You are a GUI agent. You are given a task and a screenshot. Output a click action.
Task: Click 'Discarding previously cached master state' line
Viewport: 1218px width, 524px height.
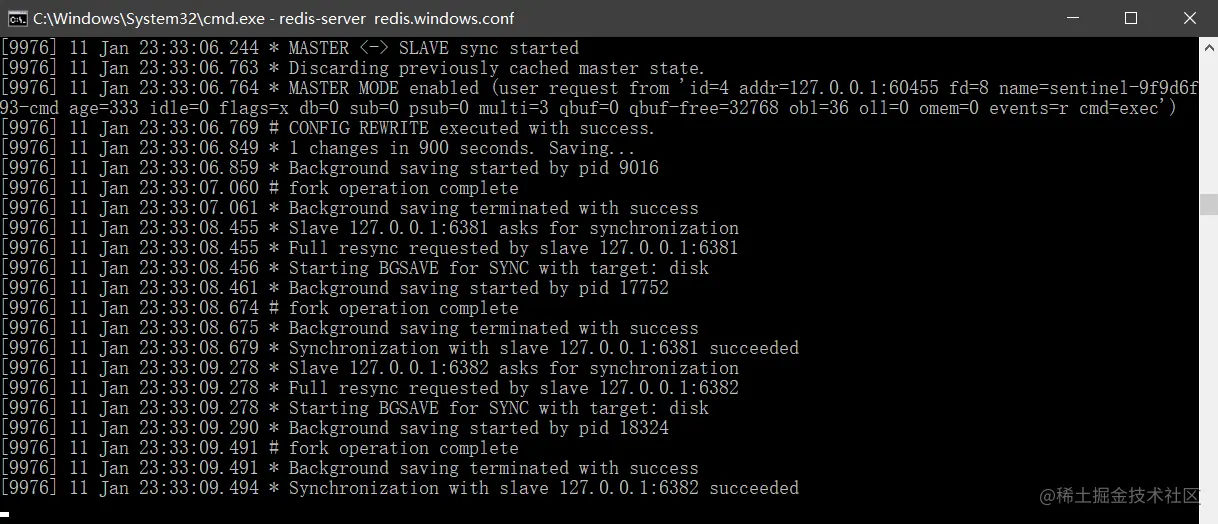(497, 68)
